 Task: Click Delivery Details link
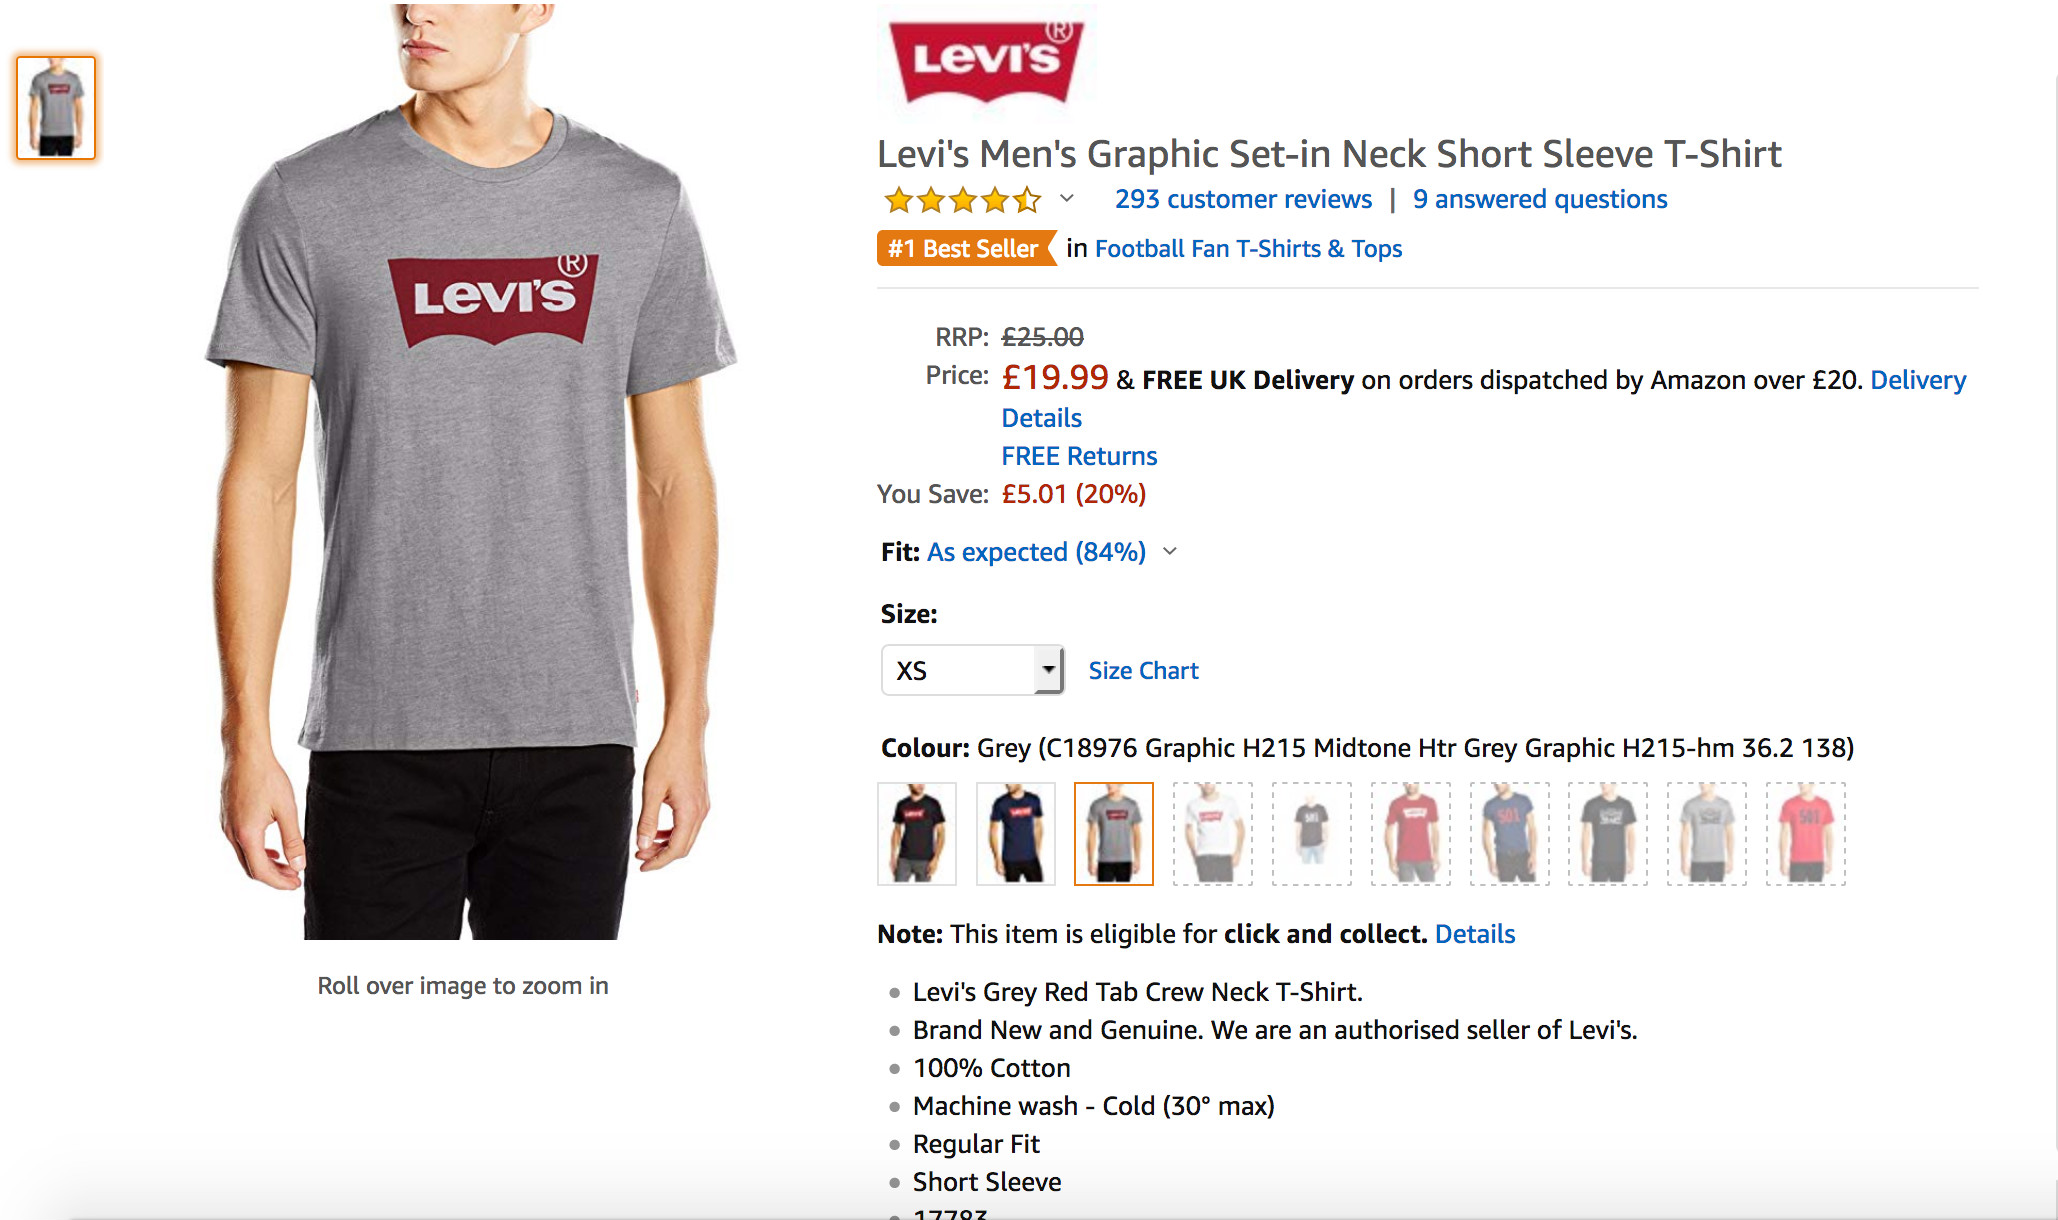tap(1918, 380)
